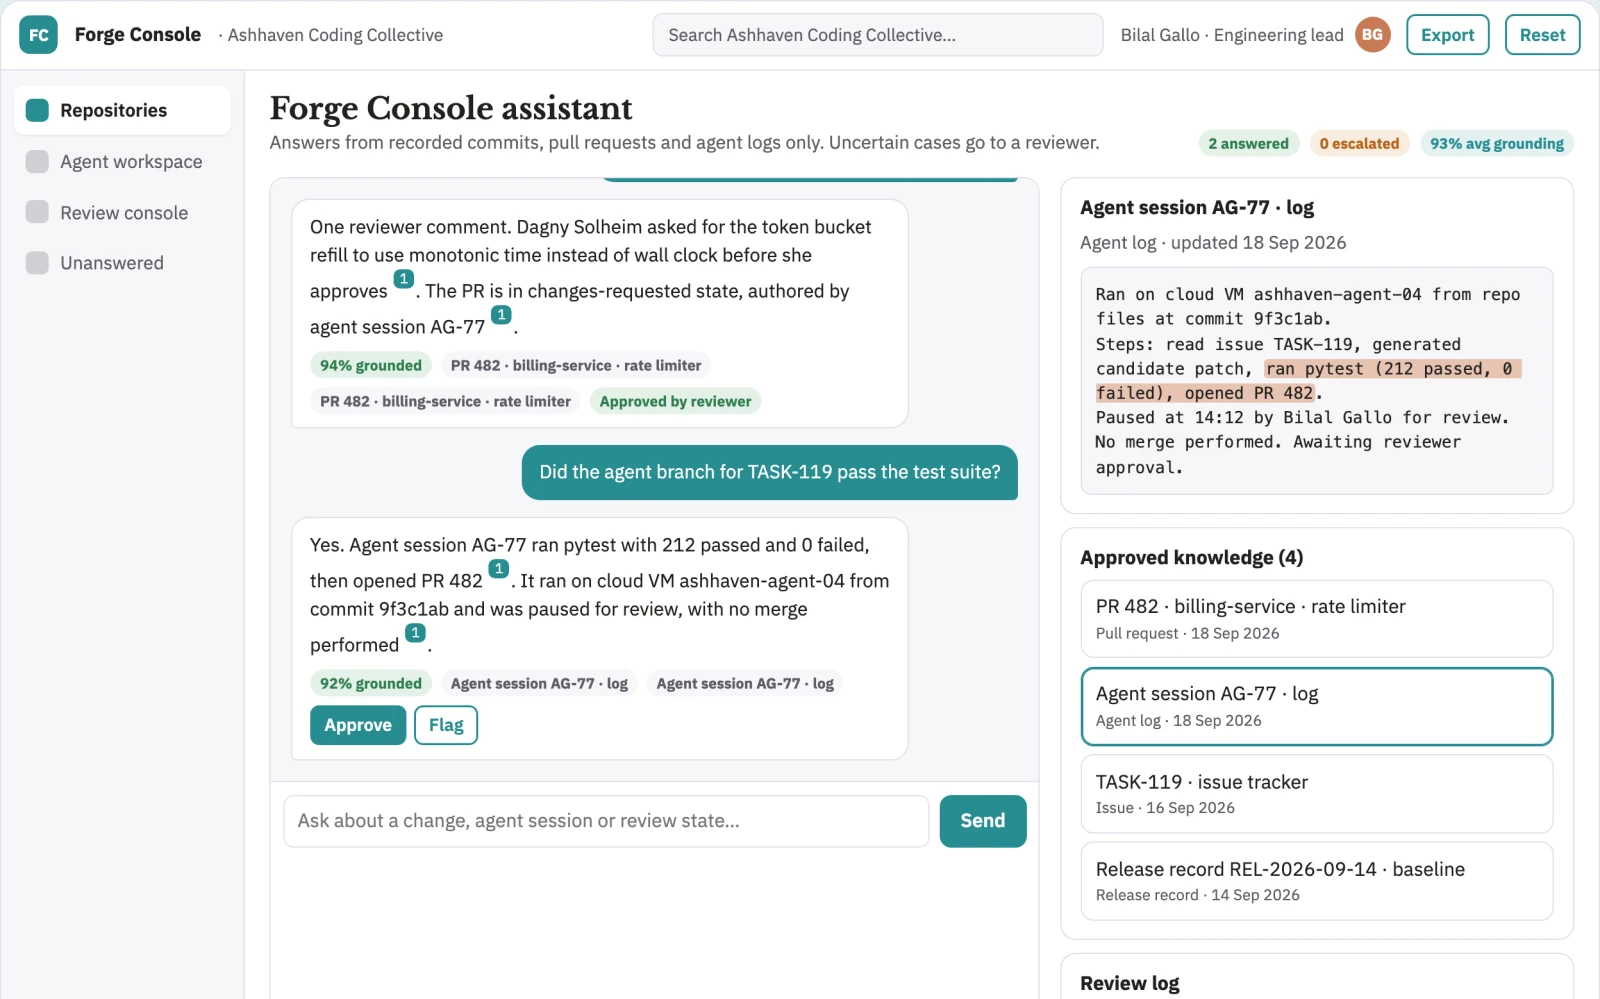Open citation badge after the word 'performed'
The image size is (1600, 999).
click(416, 634)
